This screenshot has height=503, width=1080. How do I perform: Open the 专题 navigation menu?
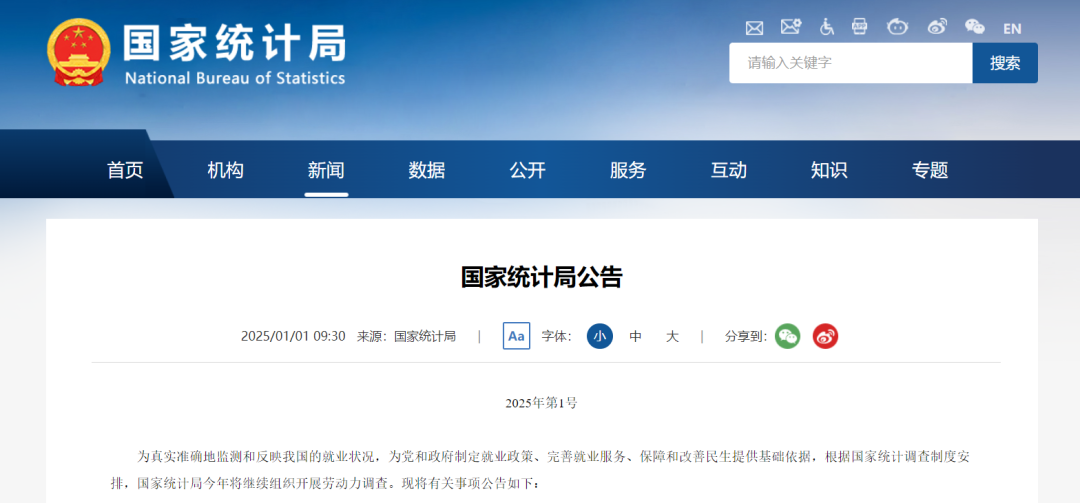930,170
